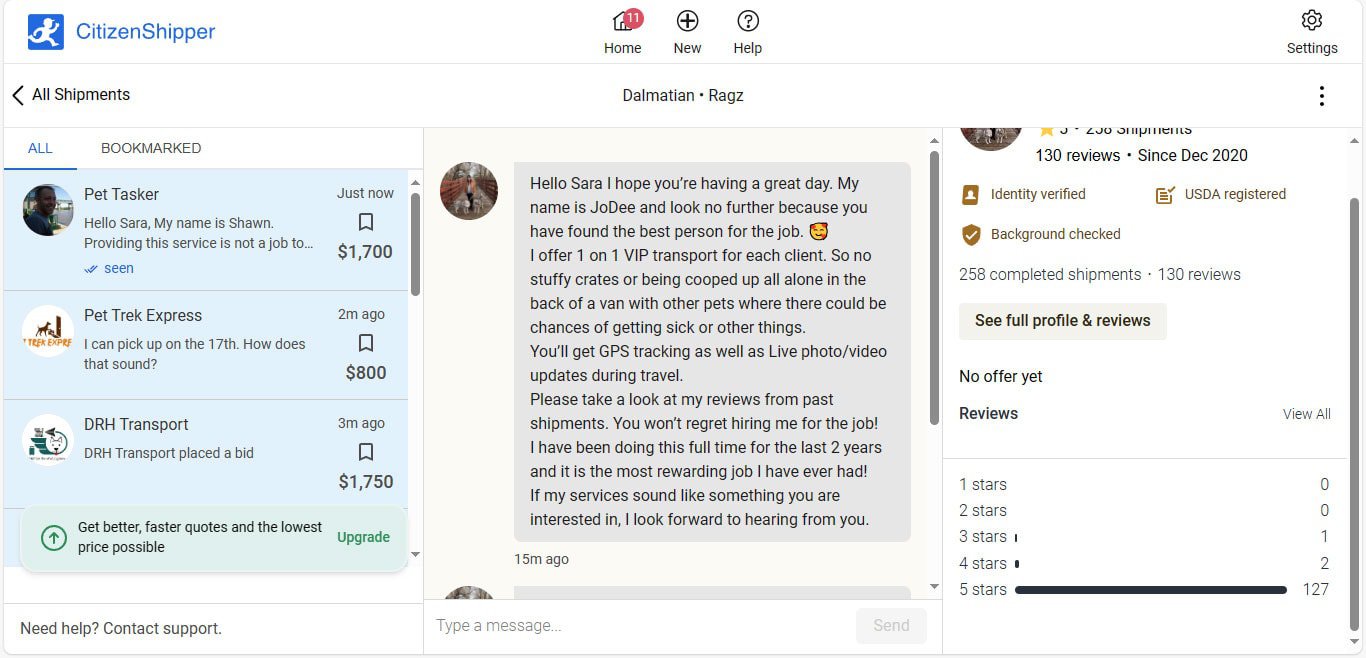Open See full profile & reviews
This screenshot has width=1366, height=658.
pyautogui.click(x=1062, y=321)
